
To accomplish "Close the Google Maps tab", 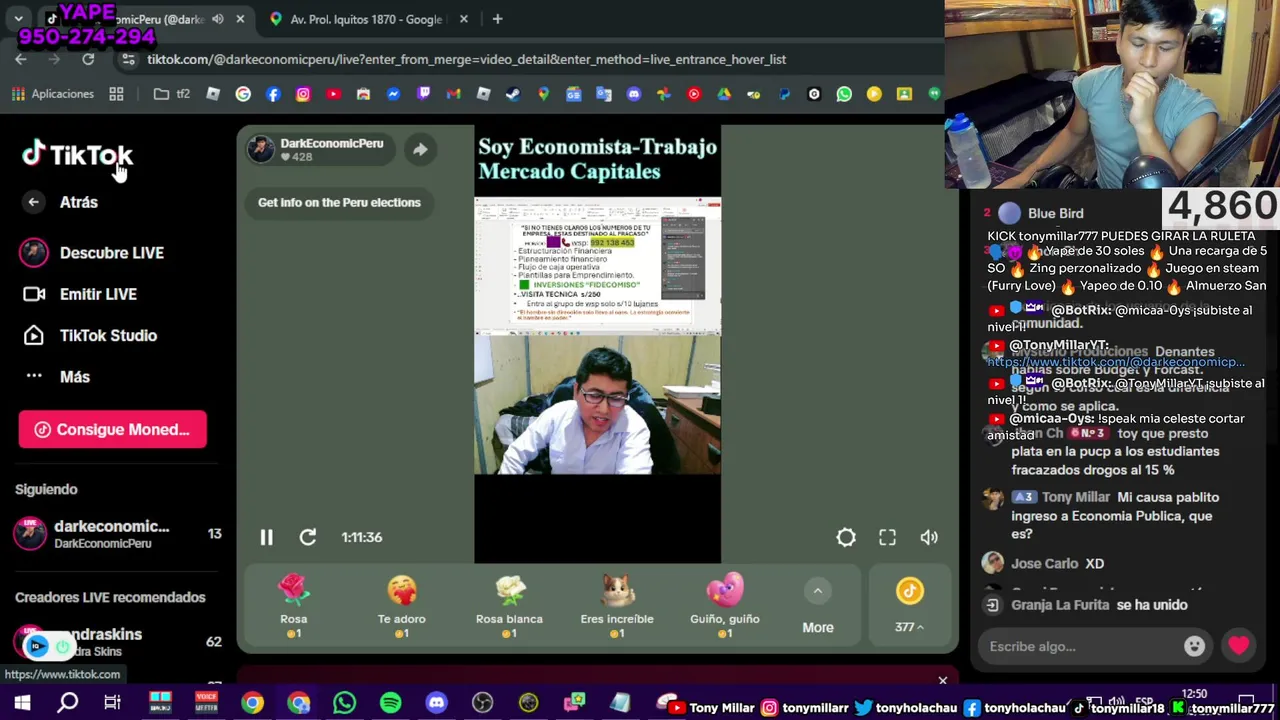I will 463,19.
